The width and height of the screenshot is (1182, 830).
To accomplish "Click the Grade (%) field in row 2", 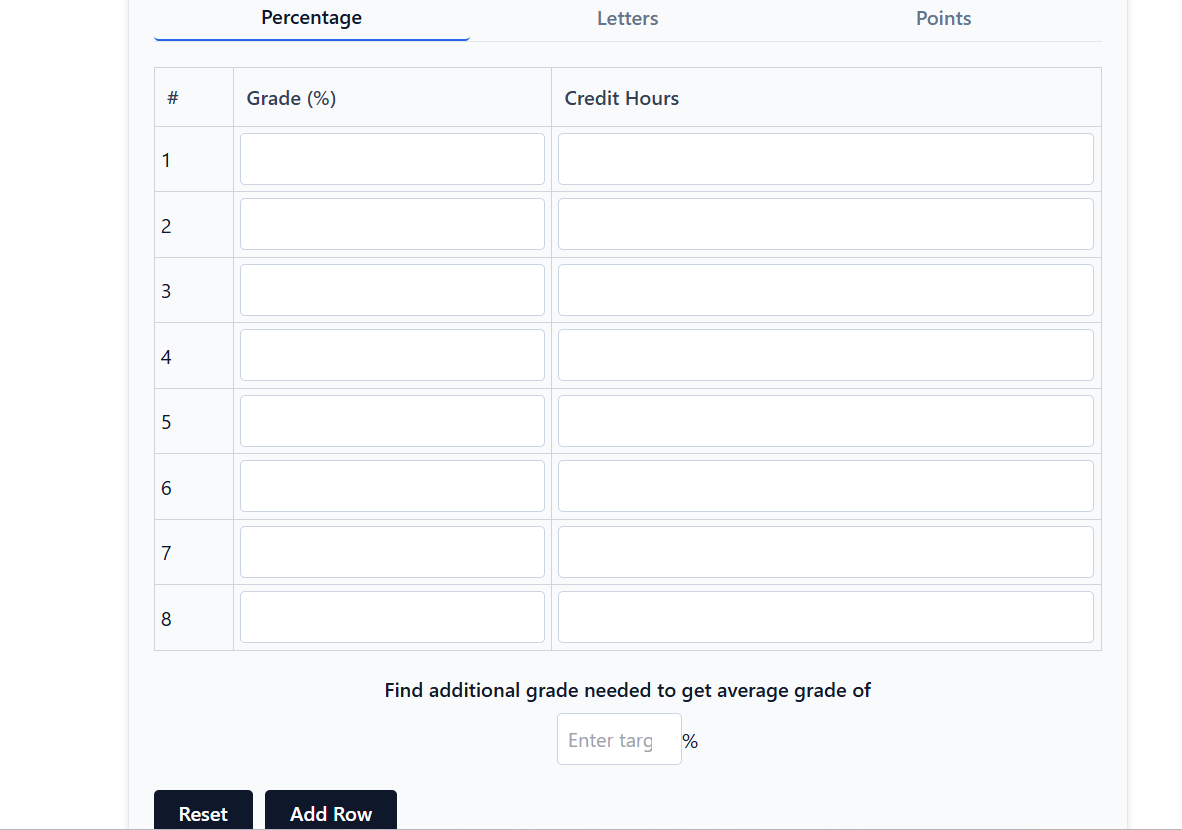I will [x=392, y=224].
